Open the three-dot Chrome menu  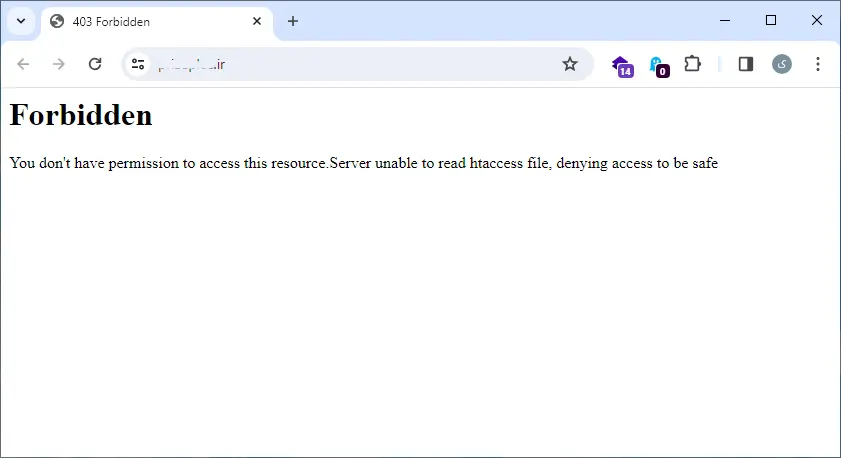(818, 64)
